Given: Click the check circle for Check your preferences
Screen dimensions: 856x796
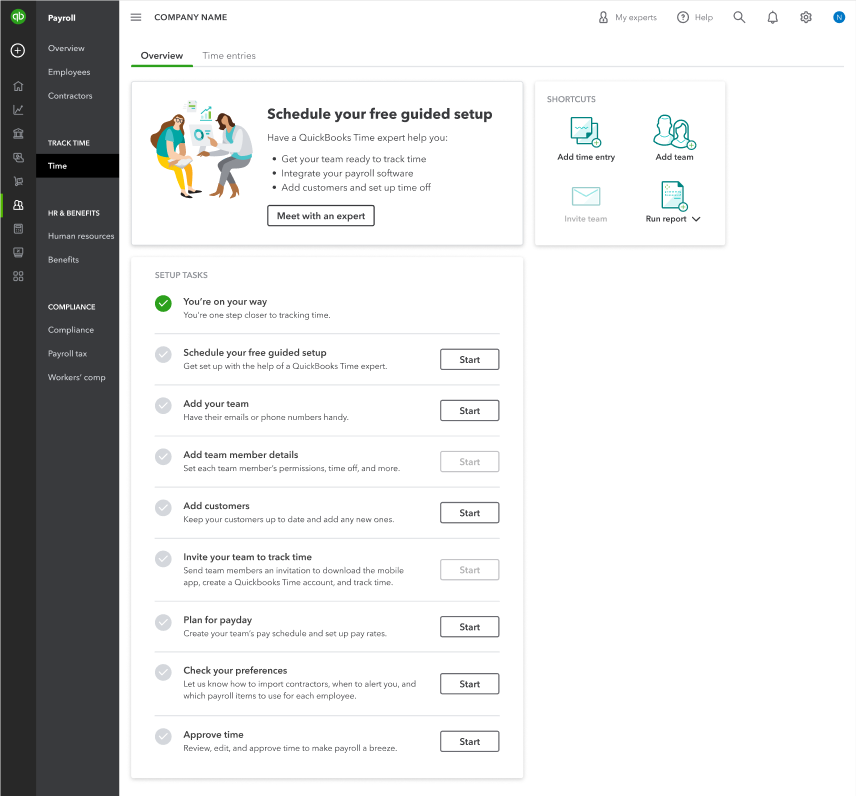Looking at the screenshot, I should click(x=163, y=673).
